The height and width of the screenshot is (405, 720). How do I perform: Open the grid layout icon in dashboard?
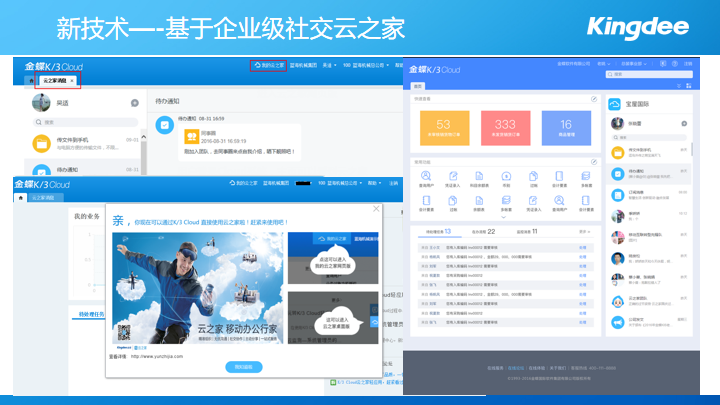688,86
